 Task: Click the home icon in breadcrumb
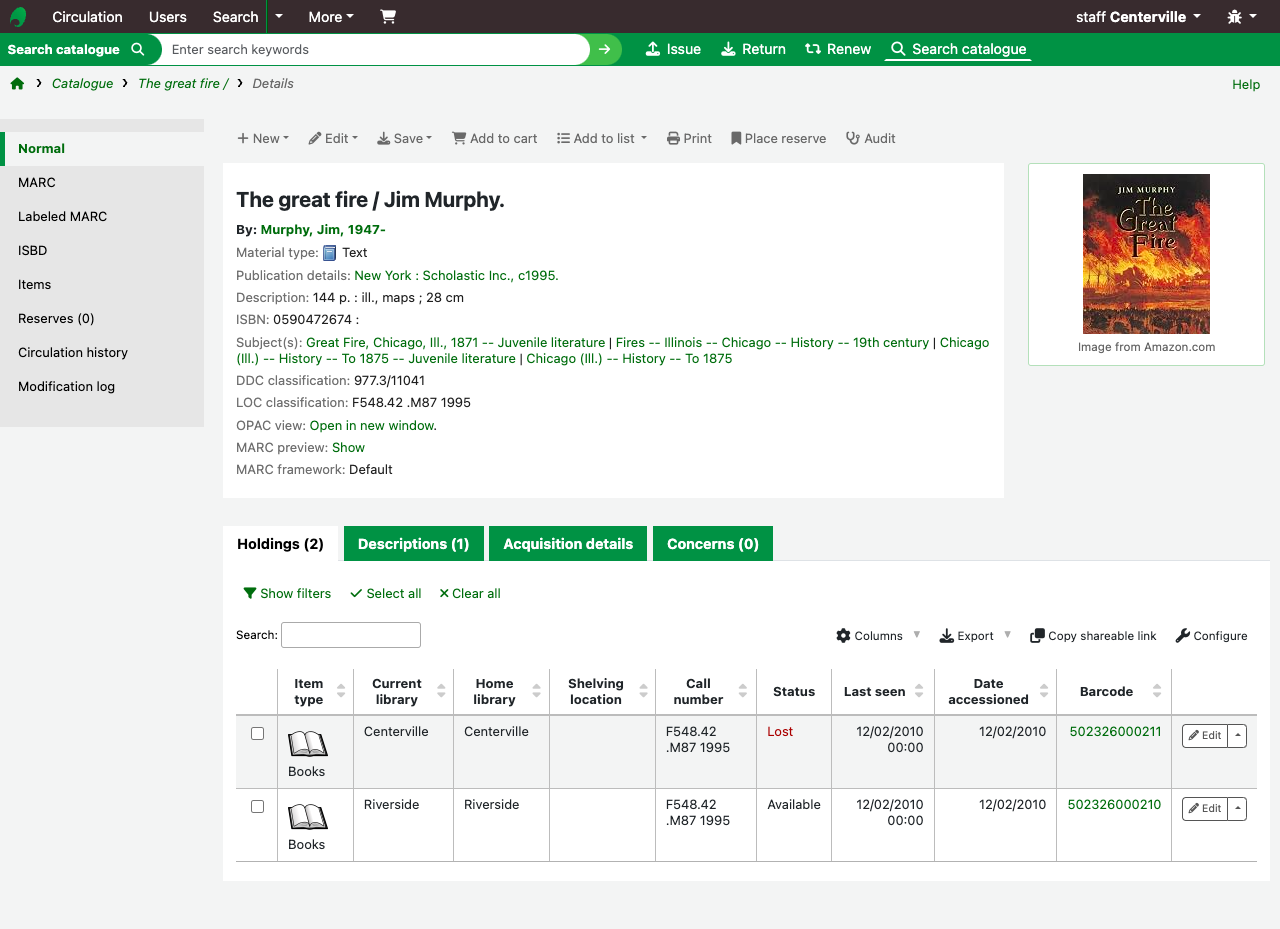(x=17, y=83)
